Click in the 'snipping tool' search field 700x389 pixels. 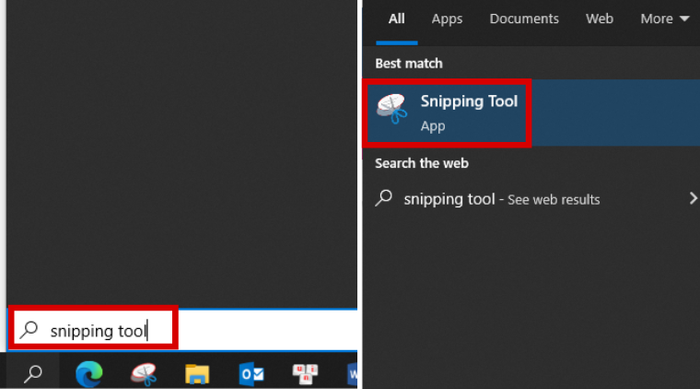183,330
